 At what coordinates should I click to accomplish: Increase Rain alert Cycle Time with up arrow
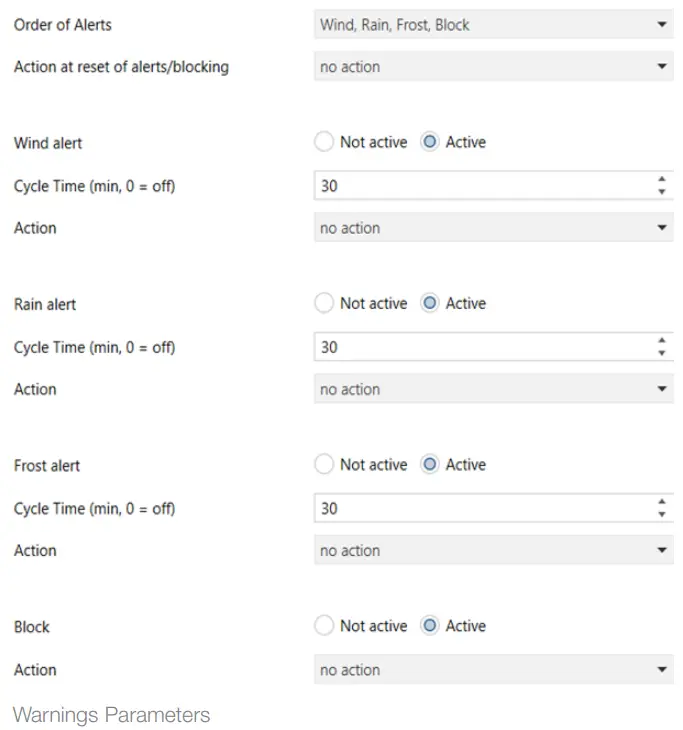click(x=661, y=341)
